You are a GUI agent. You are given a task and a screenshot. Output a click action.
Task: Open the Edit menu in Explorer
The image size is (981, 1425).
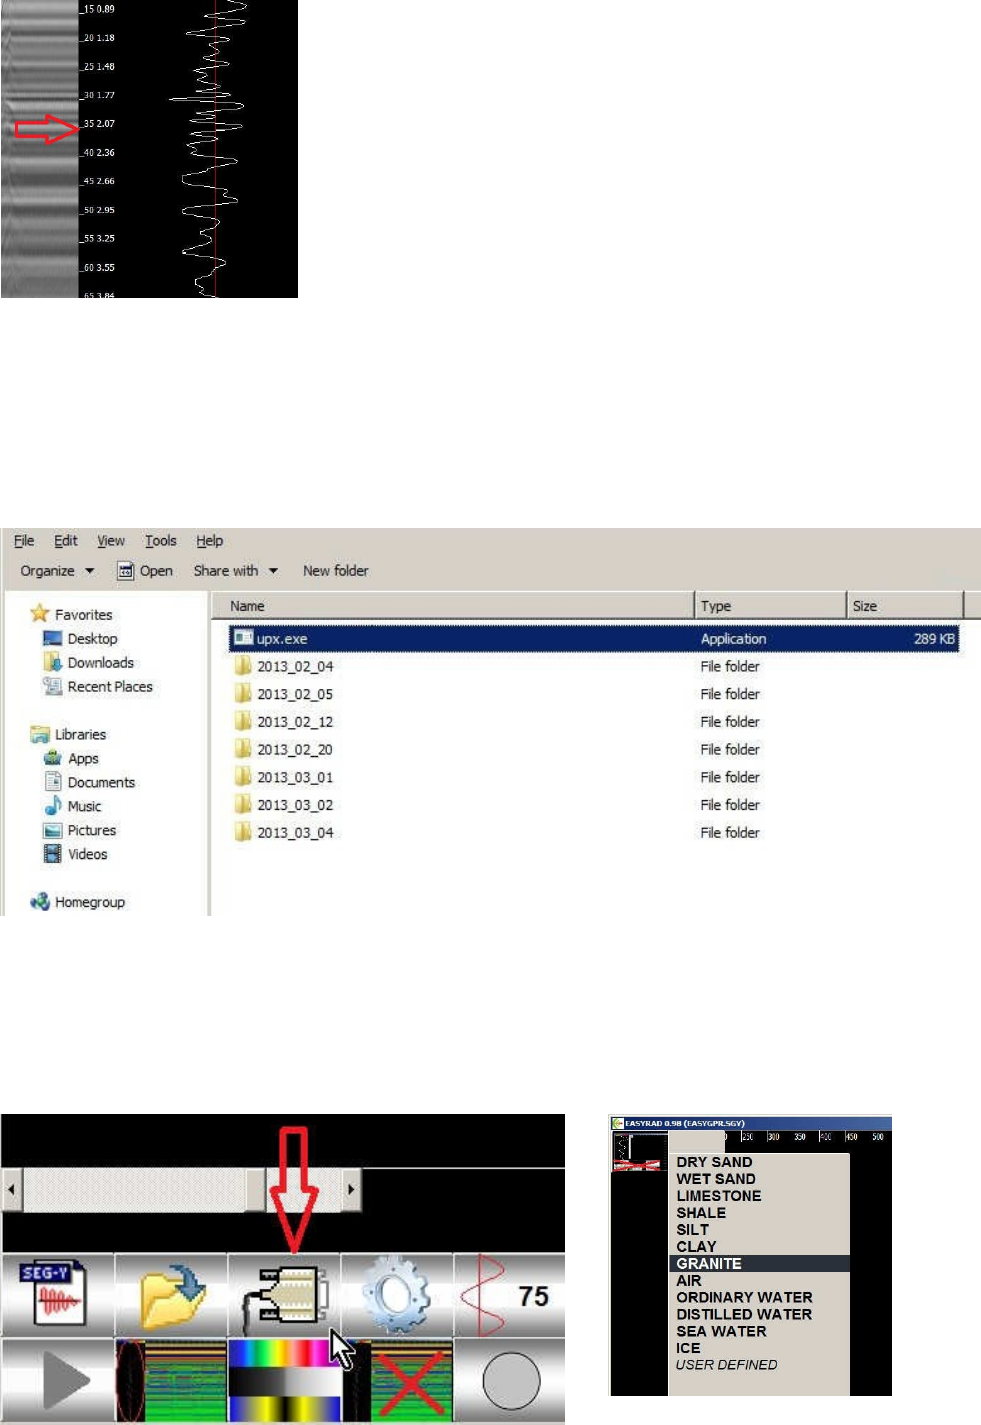[65, 540]
